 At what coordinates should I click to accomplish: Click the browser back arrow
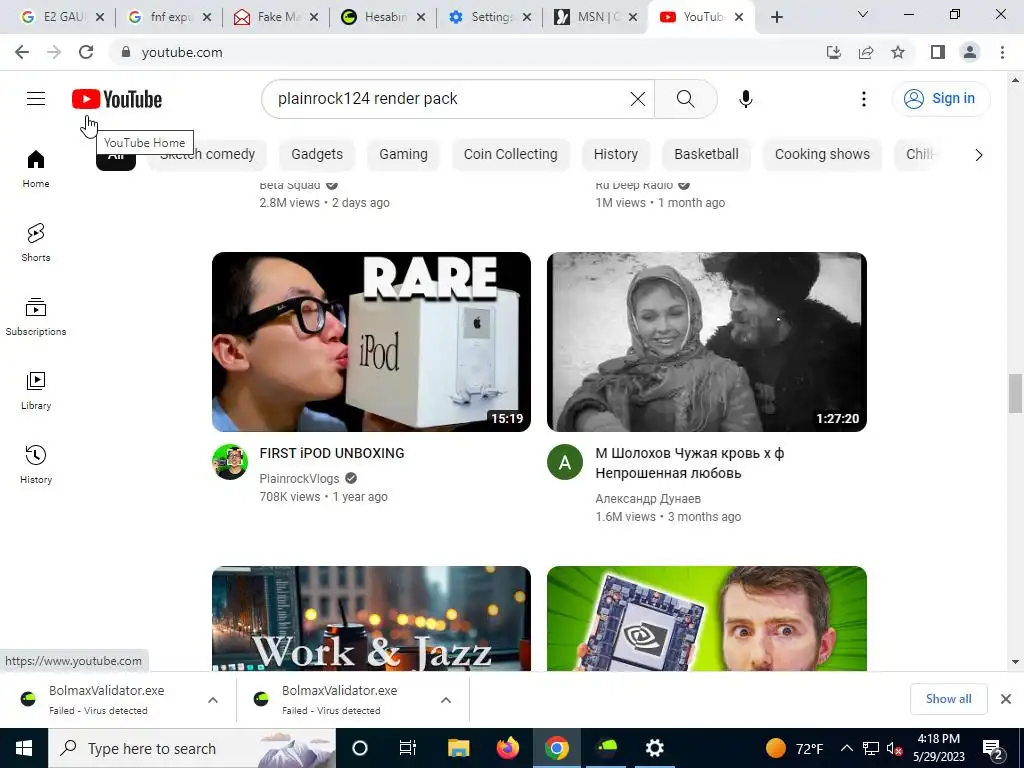(x=22, y=52)
